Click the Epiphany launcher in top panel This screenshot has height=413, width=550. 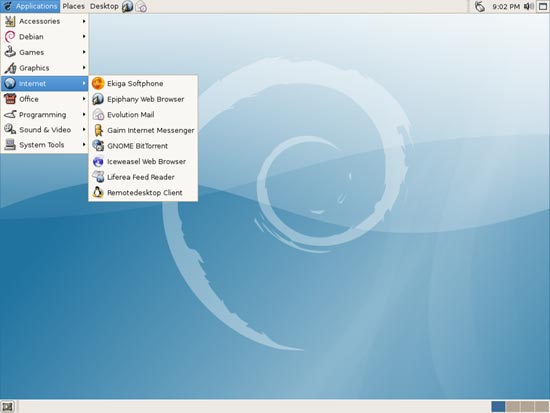coord(127,6)
